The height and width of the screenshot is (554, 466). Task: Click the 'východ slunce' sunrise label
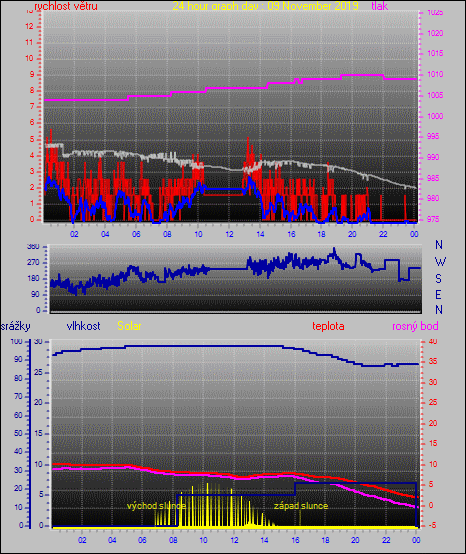click(156, 506)
